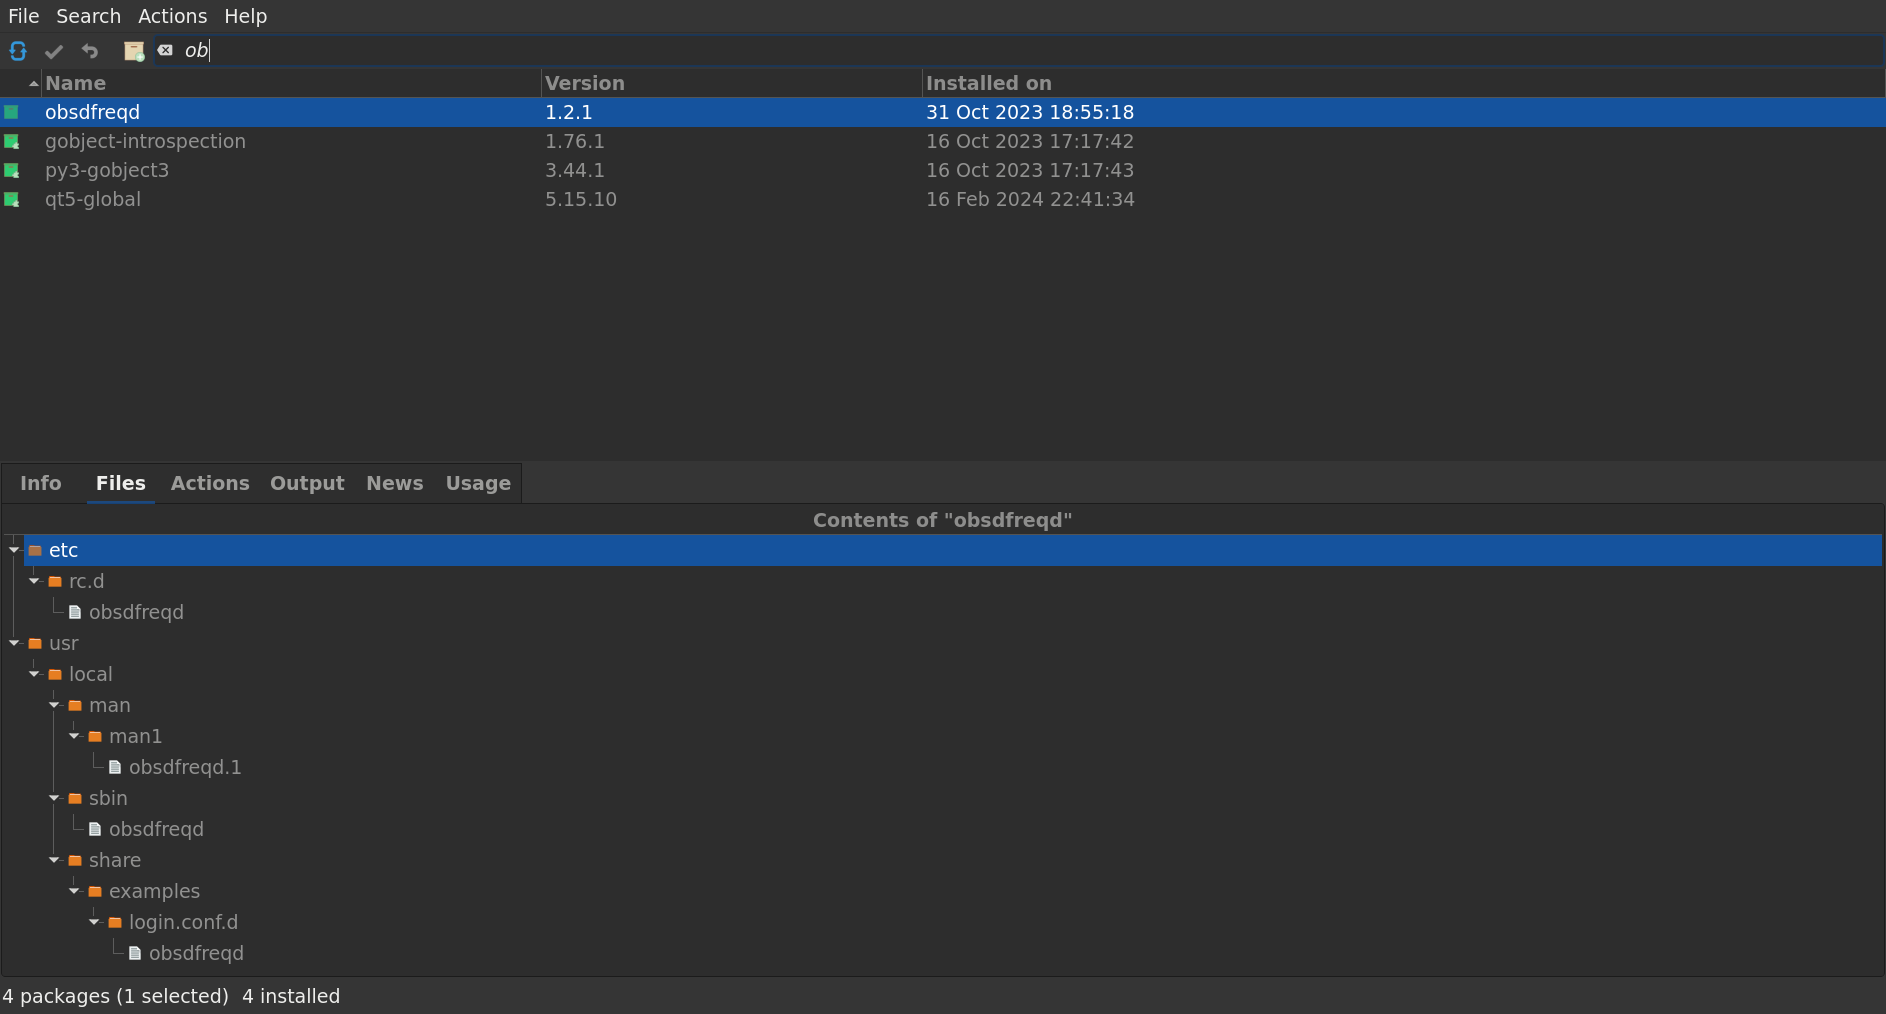Clear search text with the X icon

pos(165,50)
